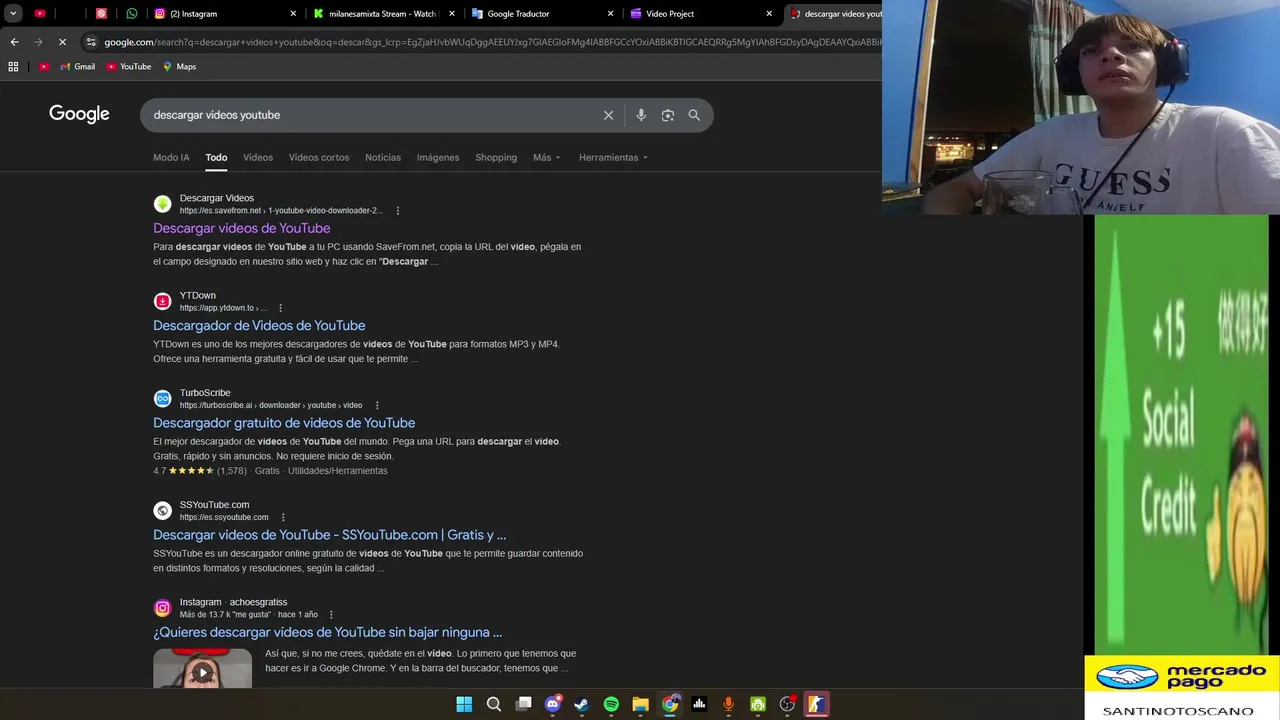Open Discord from taskbar
The height and width of the screenshot is (720, 1280).
pos(552,704)
